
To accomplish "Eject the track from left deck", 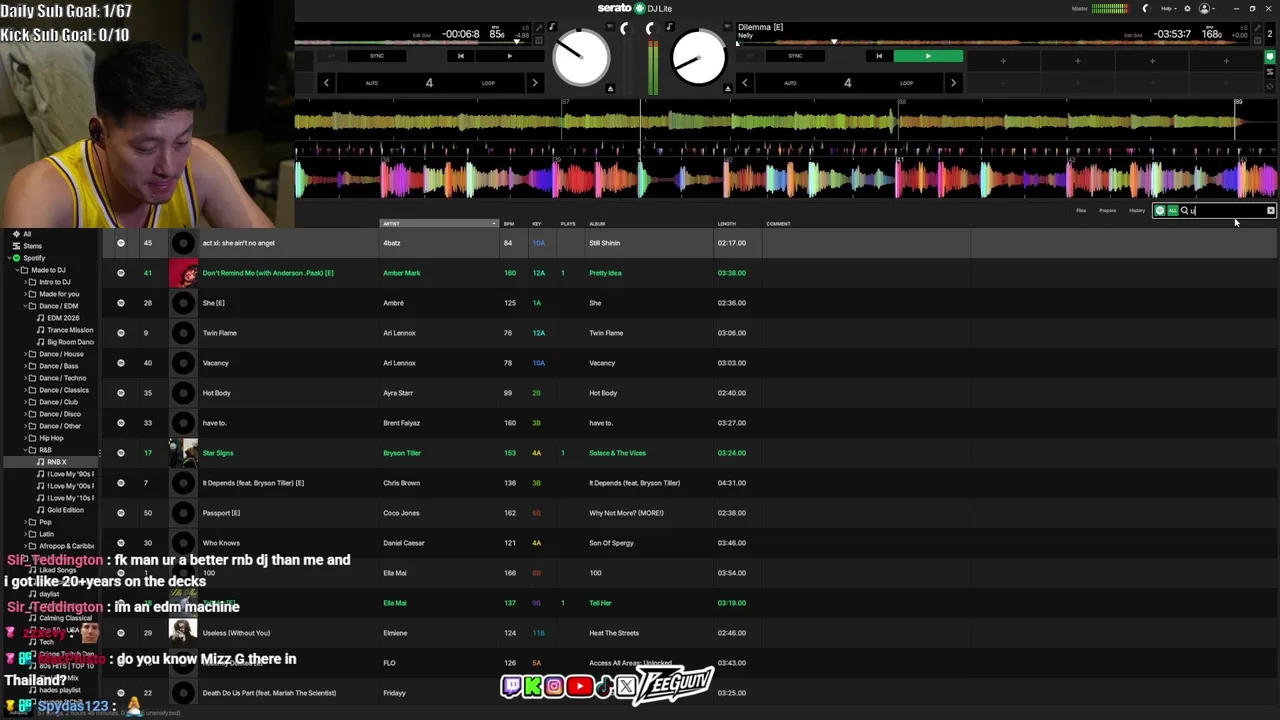I will (610, 88).
